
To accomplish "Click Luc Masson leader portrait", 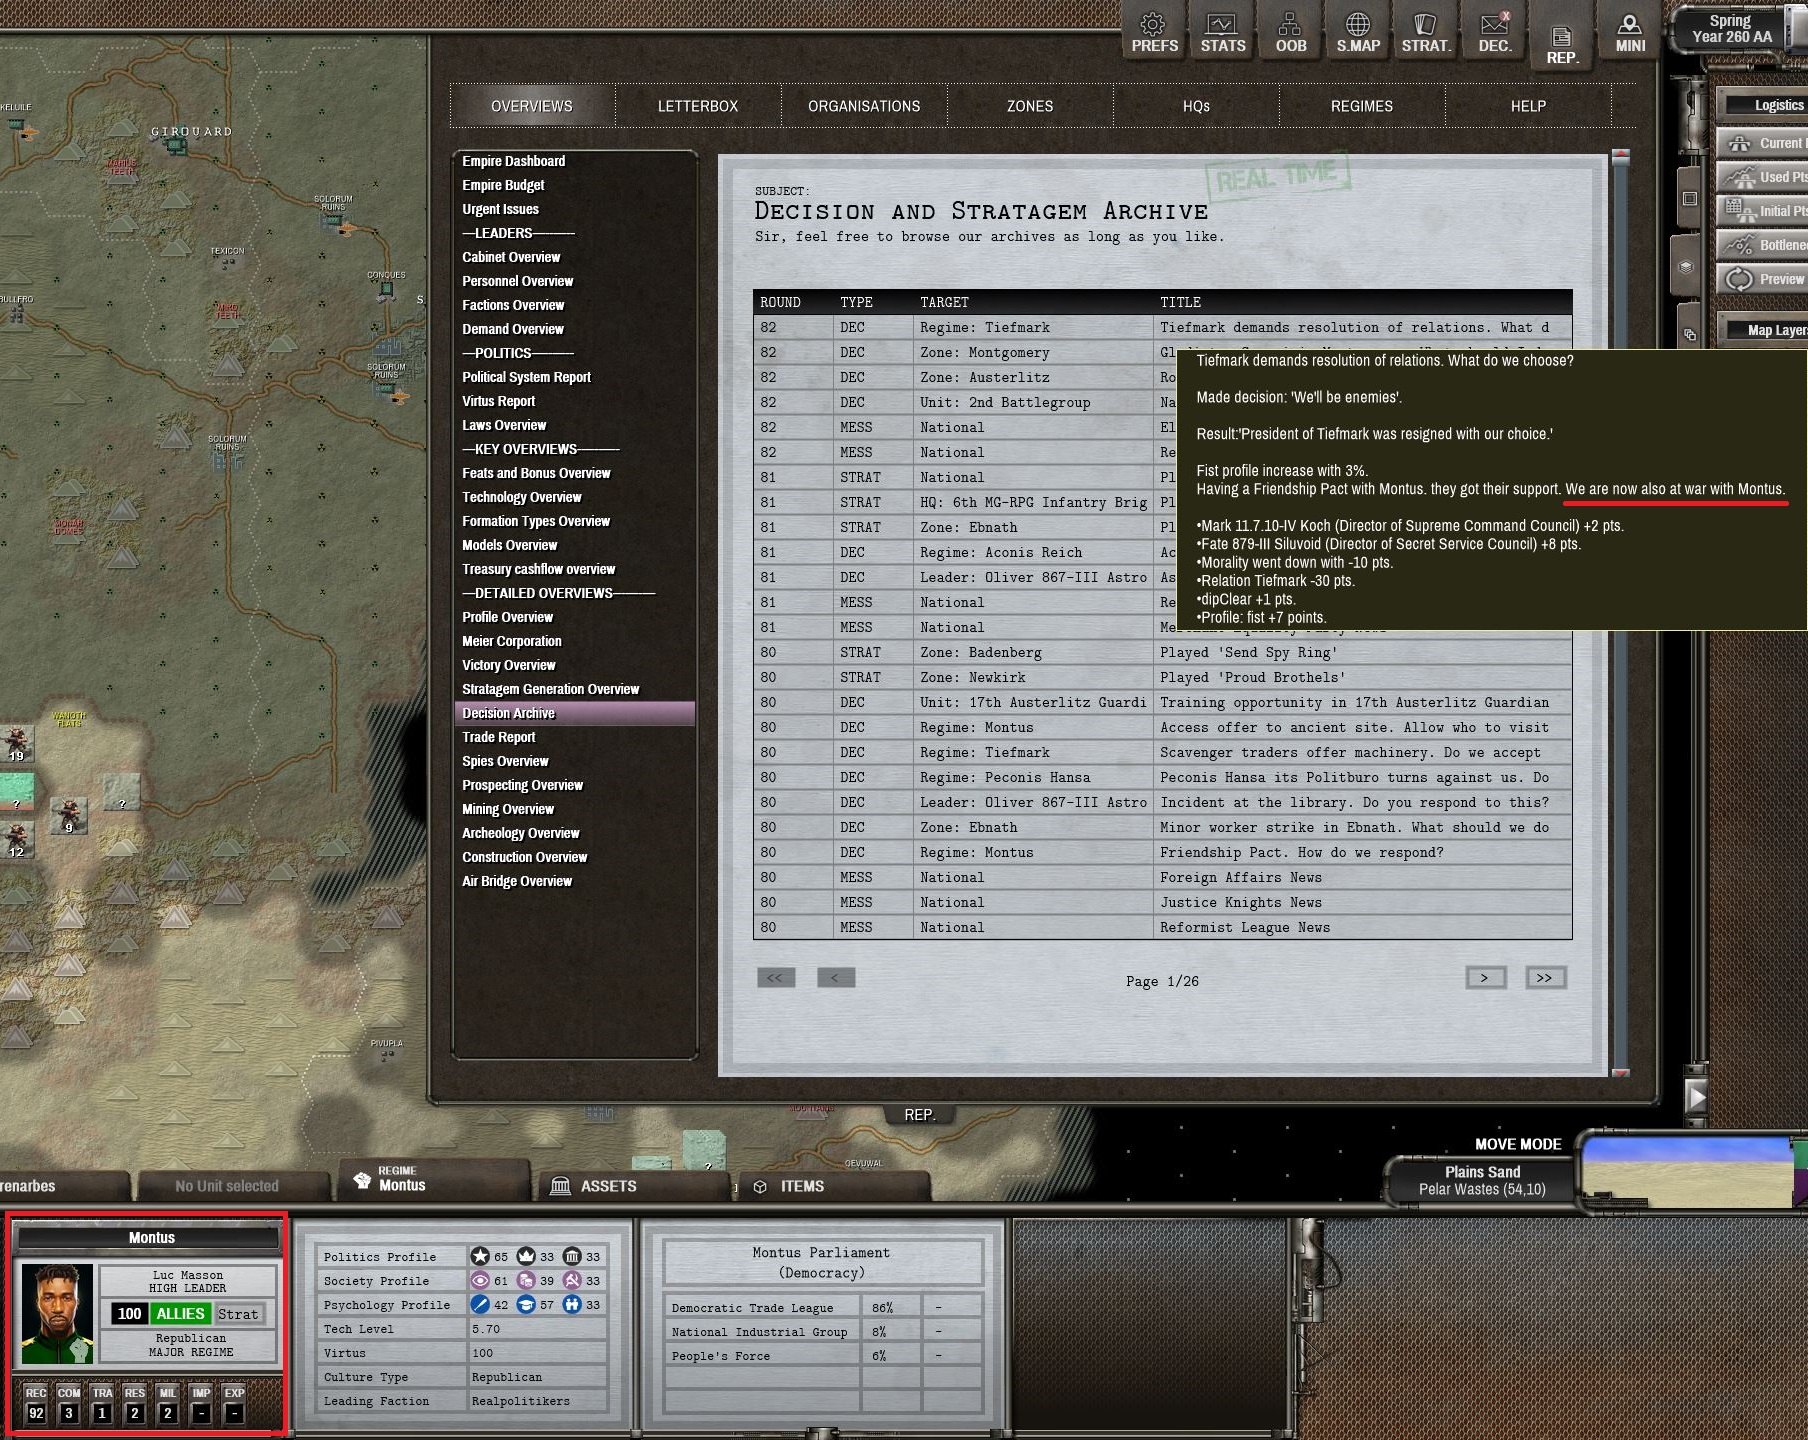I will tap(57, 1314).
